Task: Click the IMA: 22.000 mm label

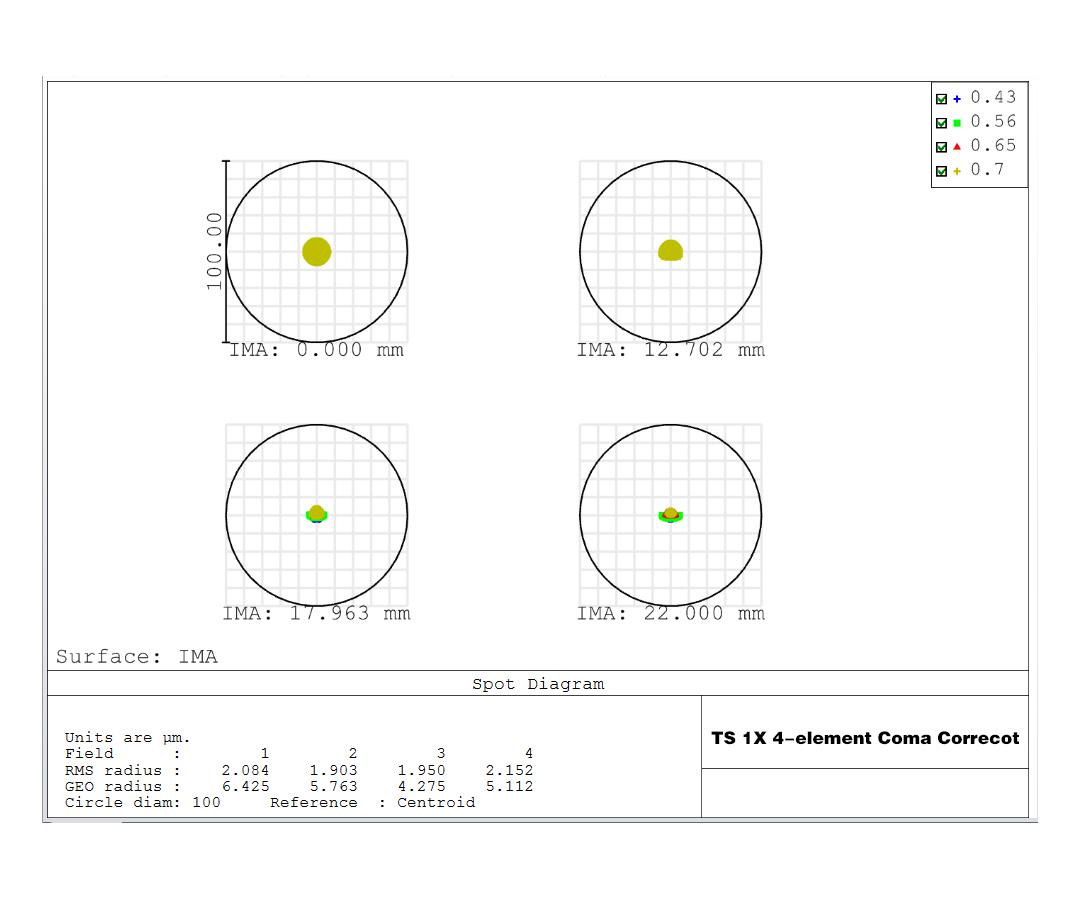Action: pos(670,613)
